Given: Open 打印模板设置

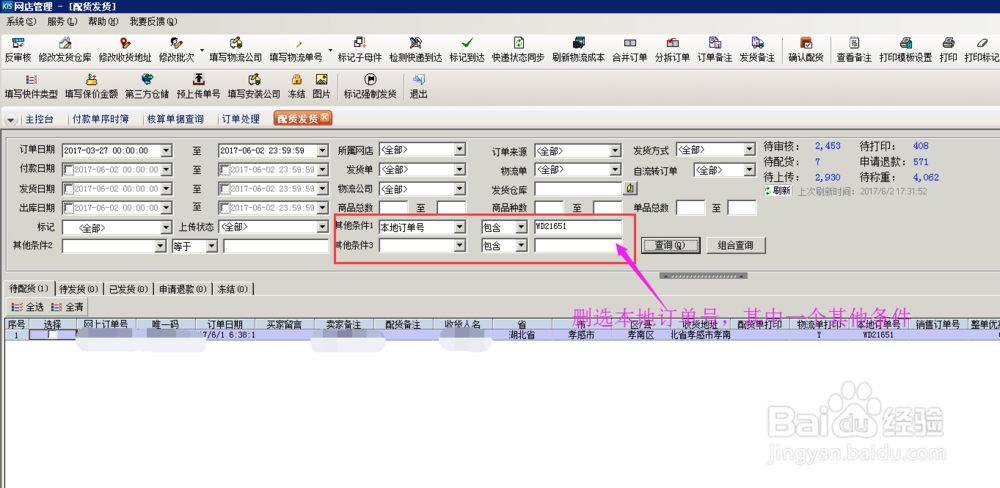Looking at the screenshot, I should pos(906,43).
